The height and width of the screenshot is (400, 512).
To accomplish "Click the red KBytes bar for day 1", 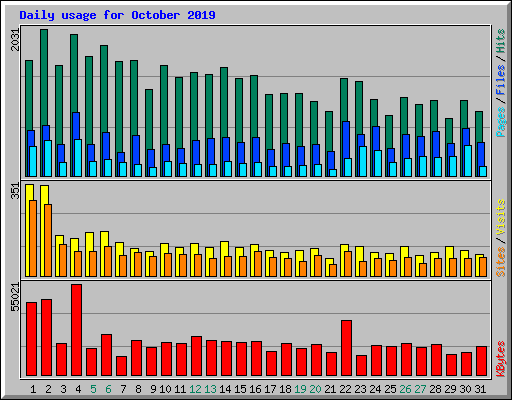I will [31, 339].
